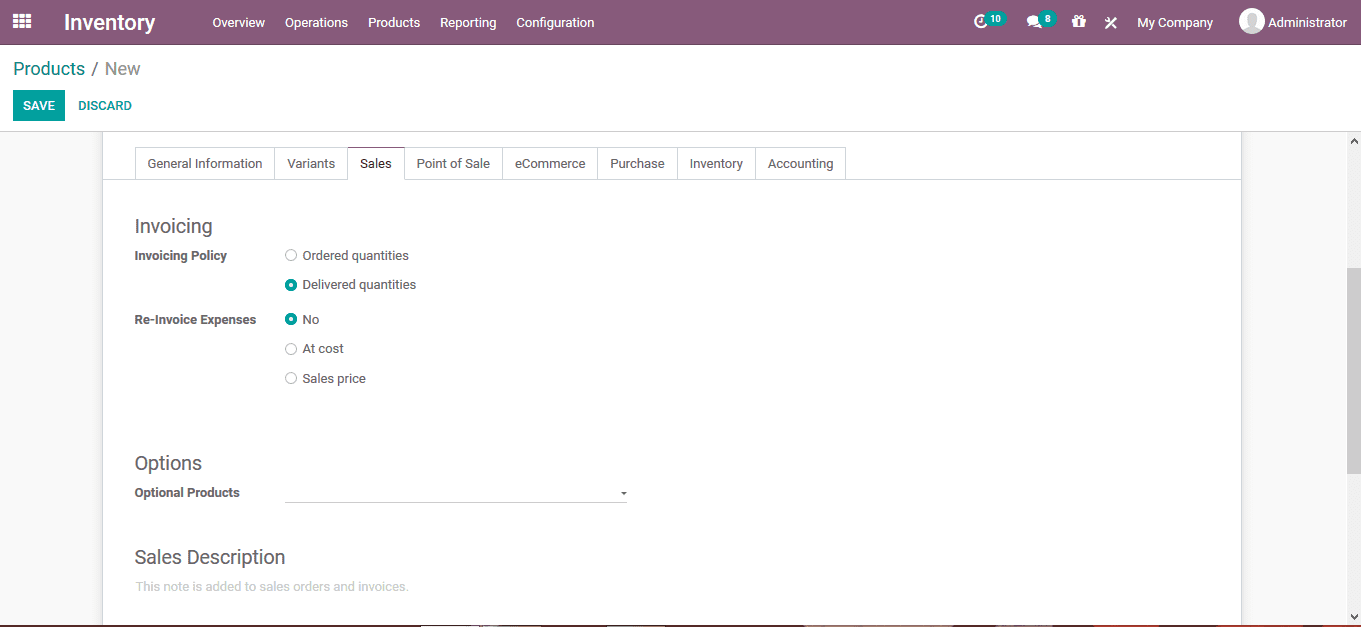Click inside the Optional Products field
This screenshot has height=627, width=1361.
(450, 492)
